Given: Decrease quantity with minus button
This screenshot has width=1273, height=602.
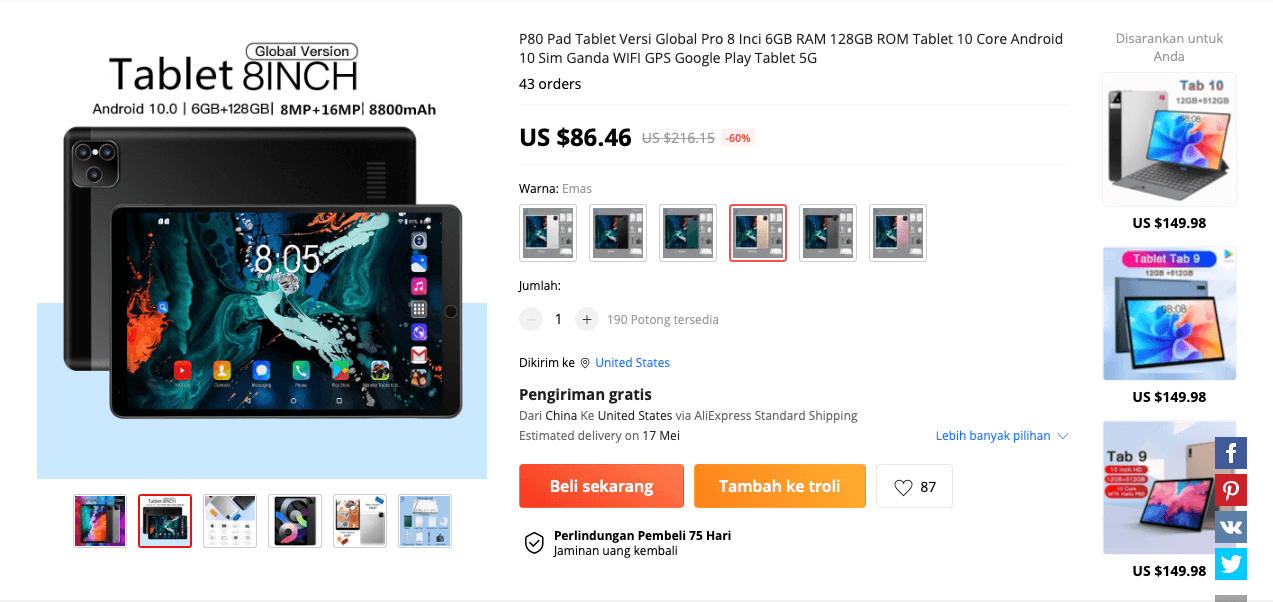Looking at the screenshot, I should pyautogui.click(x=531, y=319).
